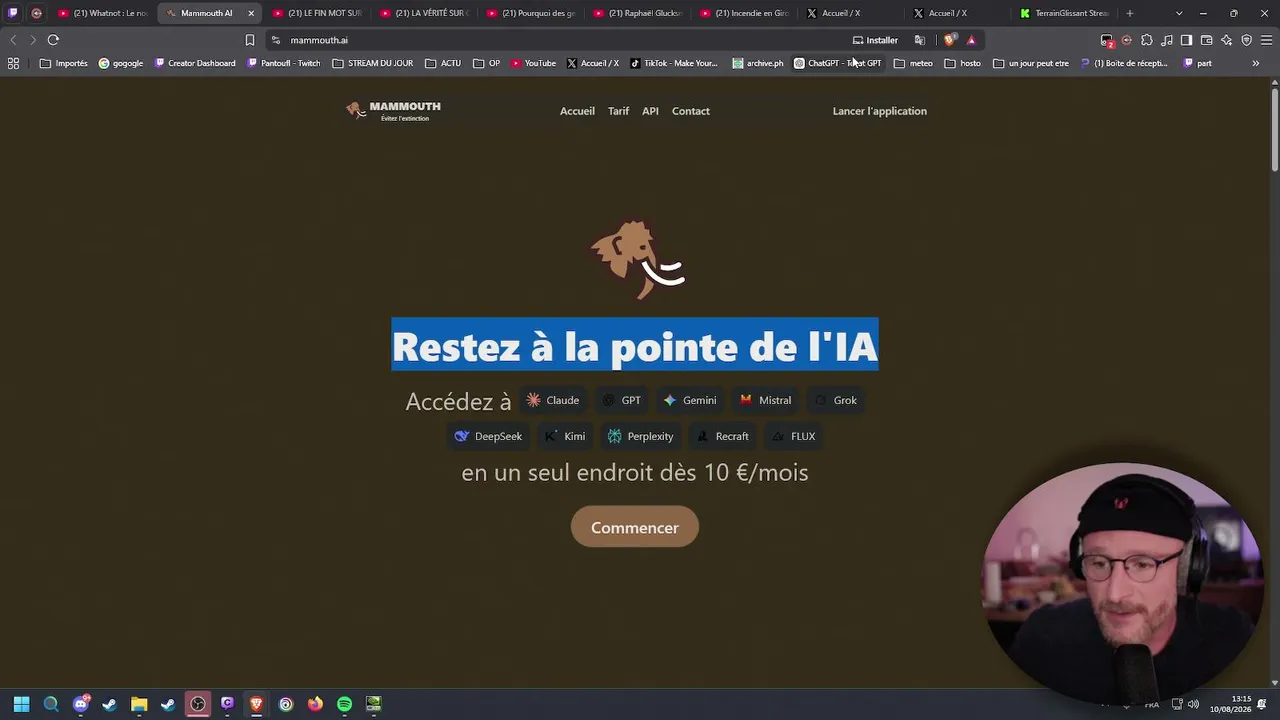Open the Creator Dashboard bookmark

[x=195, y=63]
